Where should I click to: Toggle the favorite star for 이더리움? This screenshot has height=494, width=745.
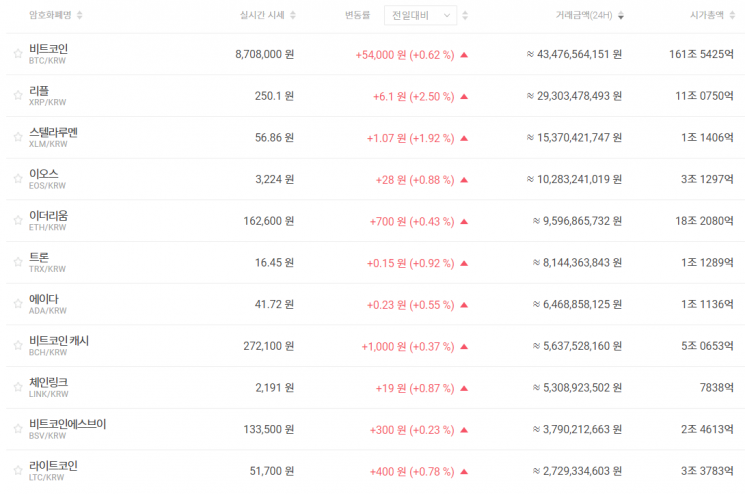[x=18, y=220]
